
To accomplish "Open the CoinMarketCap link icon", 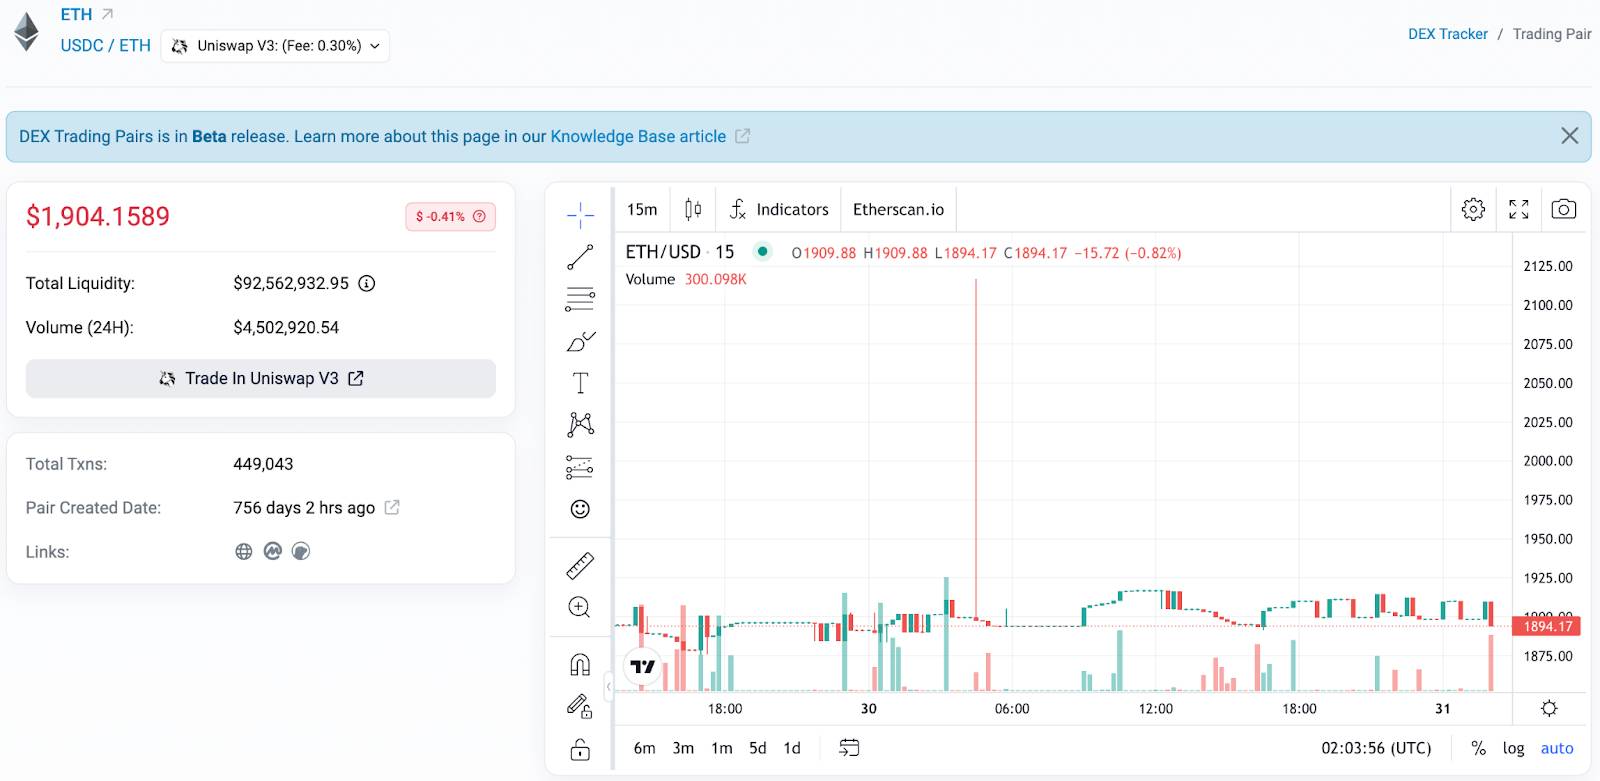I will click(272, 551).
